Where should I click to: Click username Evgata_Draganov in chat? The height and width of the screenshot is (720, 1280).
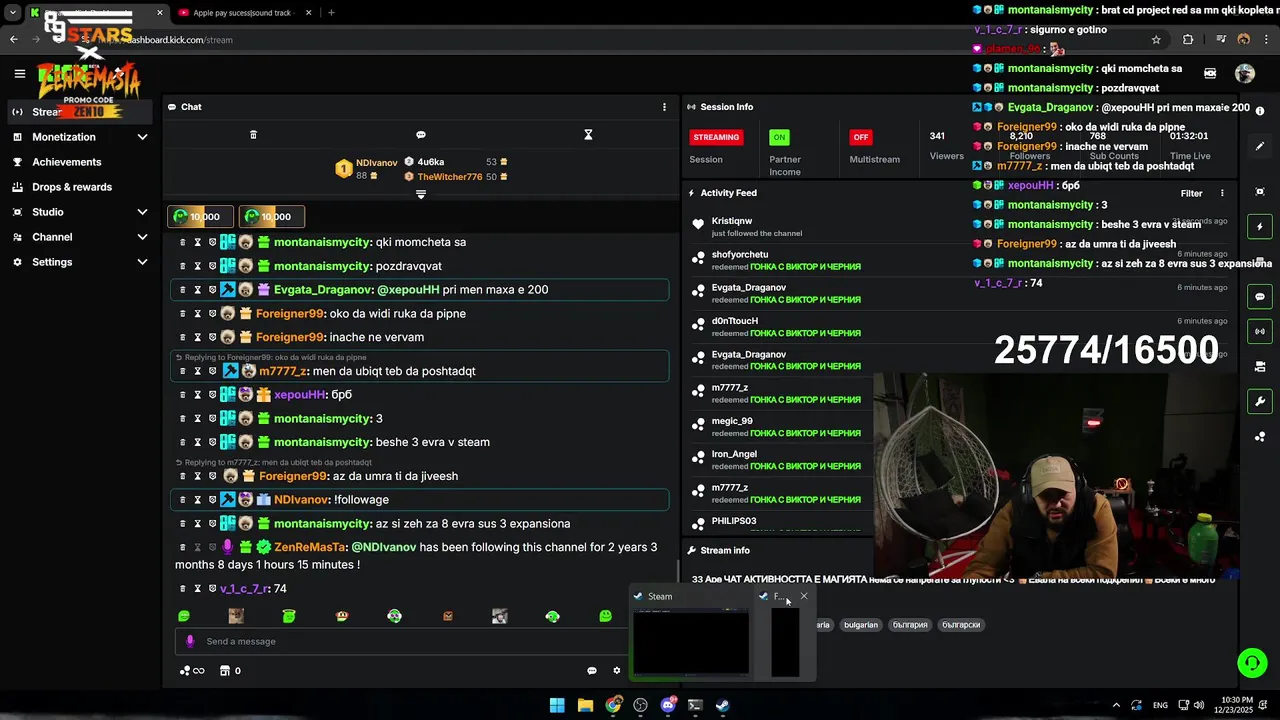pyautogui.click(x=321, y=290)
